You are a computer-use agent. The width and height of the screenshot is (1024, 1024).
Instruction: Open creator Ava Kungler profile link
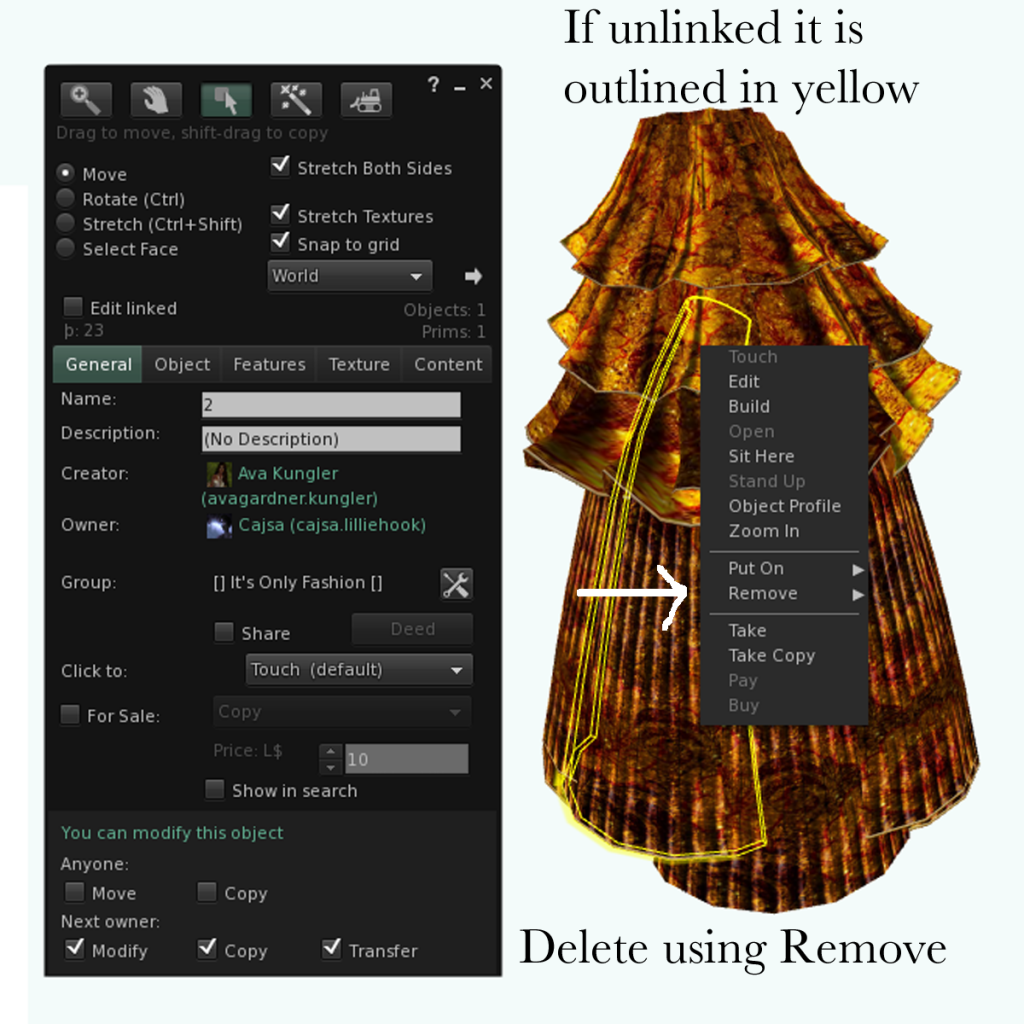tap(288, 473)
